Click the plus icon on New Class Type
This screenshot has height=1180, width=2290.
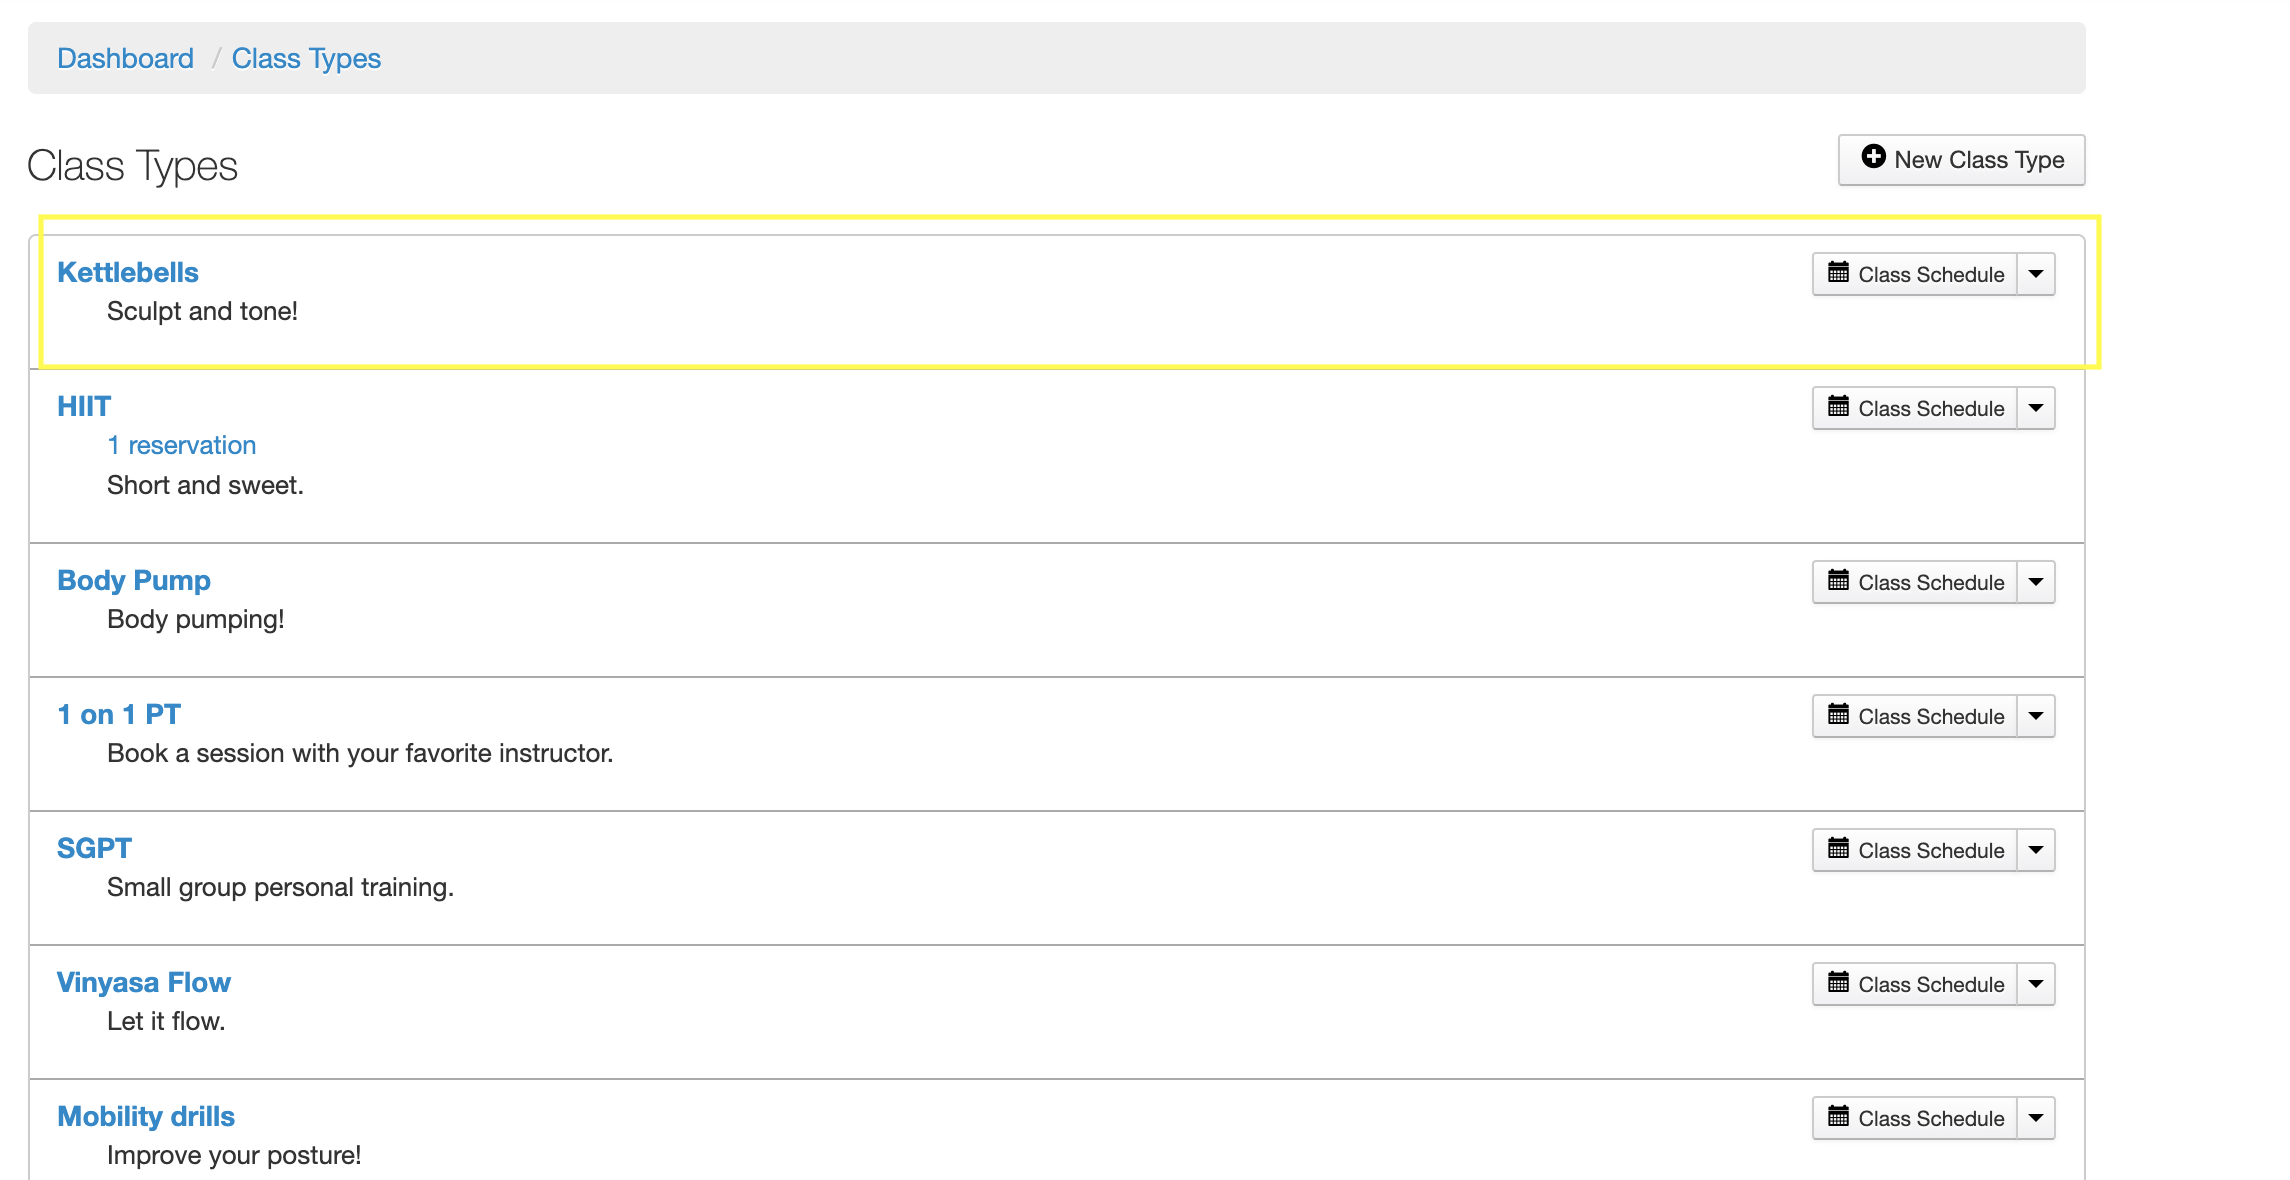(1873, 158)
